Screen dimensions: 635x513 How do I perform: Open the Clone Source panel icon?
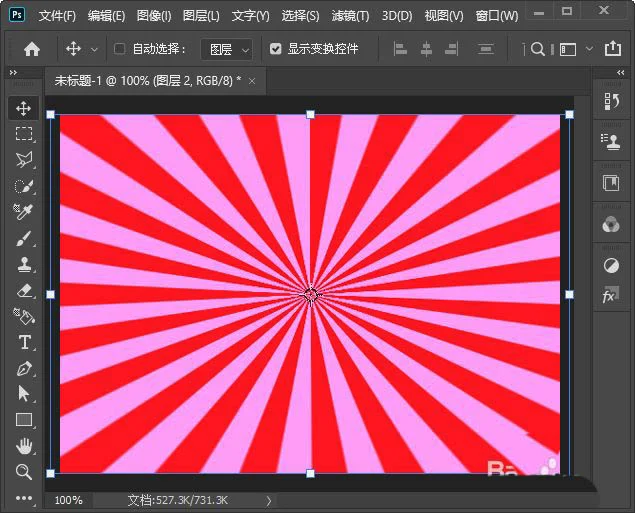point(612,142)
